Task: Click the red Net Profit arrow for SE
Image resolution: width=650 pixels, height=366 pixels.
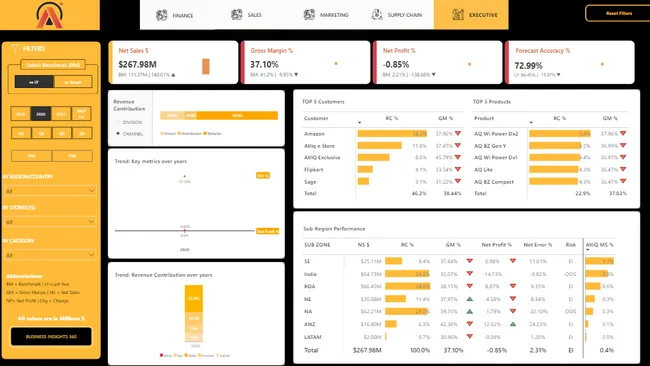Action: tap(513, 261)
